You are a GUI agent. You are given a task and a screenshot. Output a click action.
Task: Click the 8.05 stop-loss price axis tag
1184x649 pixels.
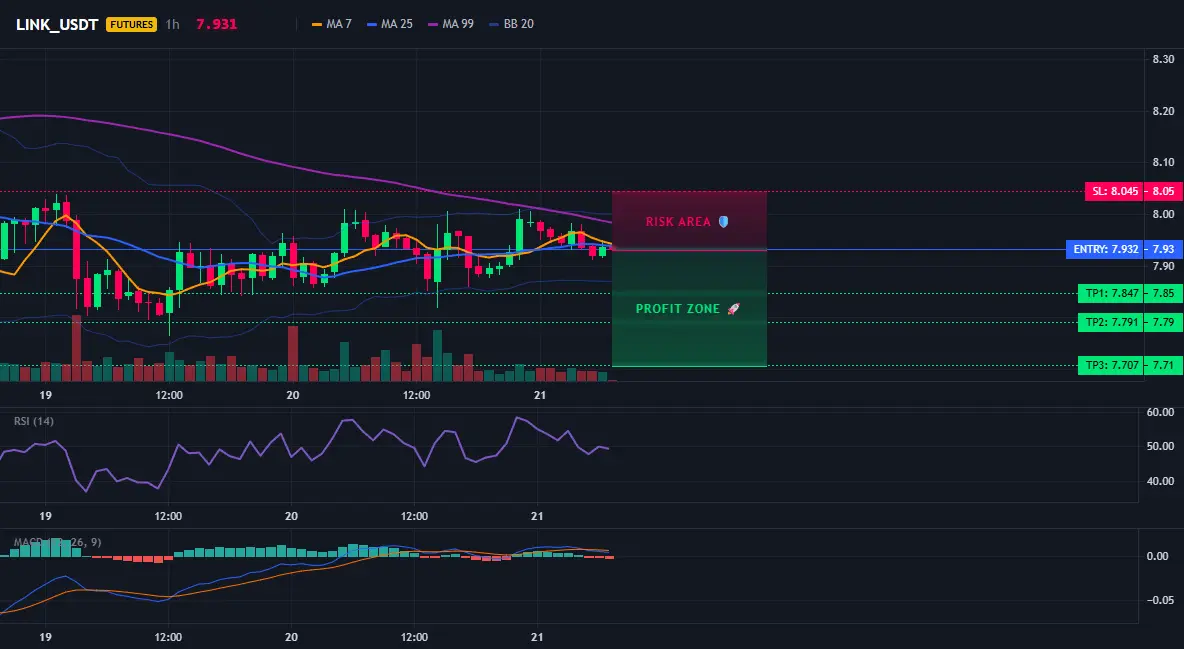(1164, 191)
